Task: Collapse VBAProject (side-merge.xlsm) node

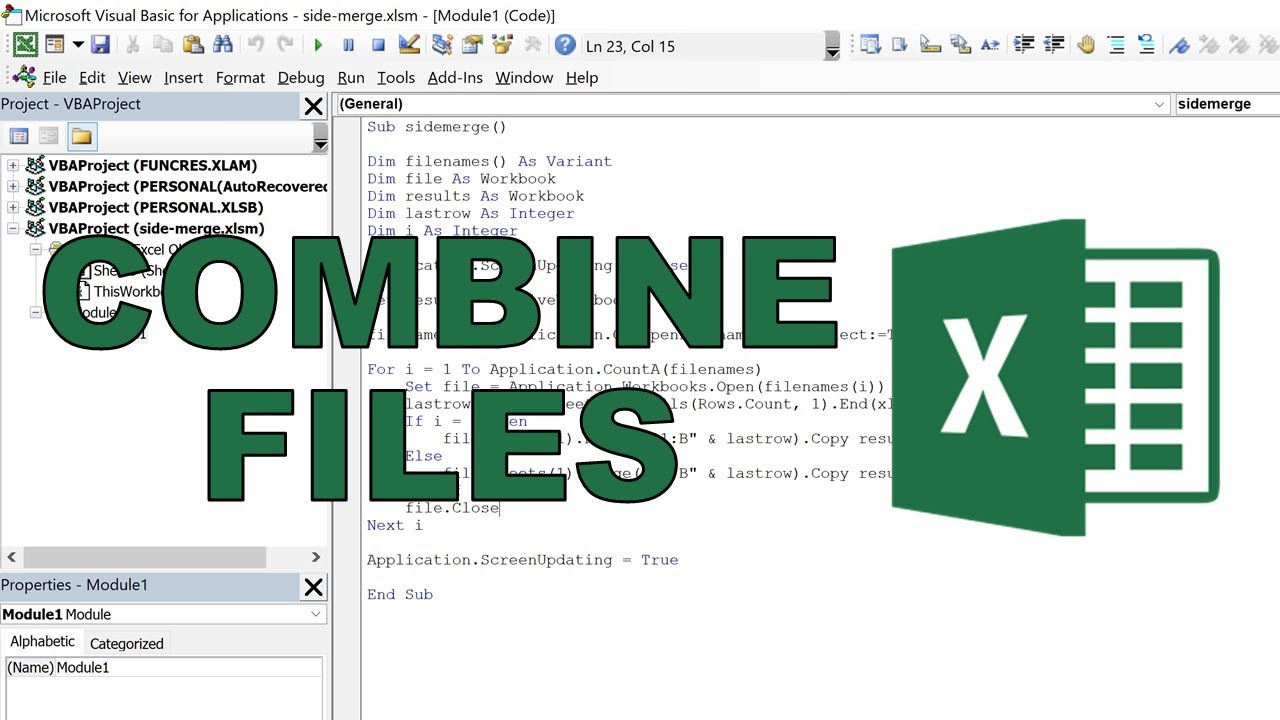Action: [13, 228]
